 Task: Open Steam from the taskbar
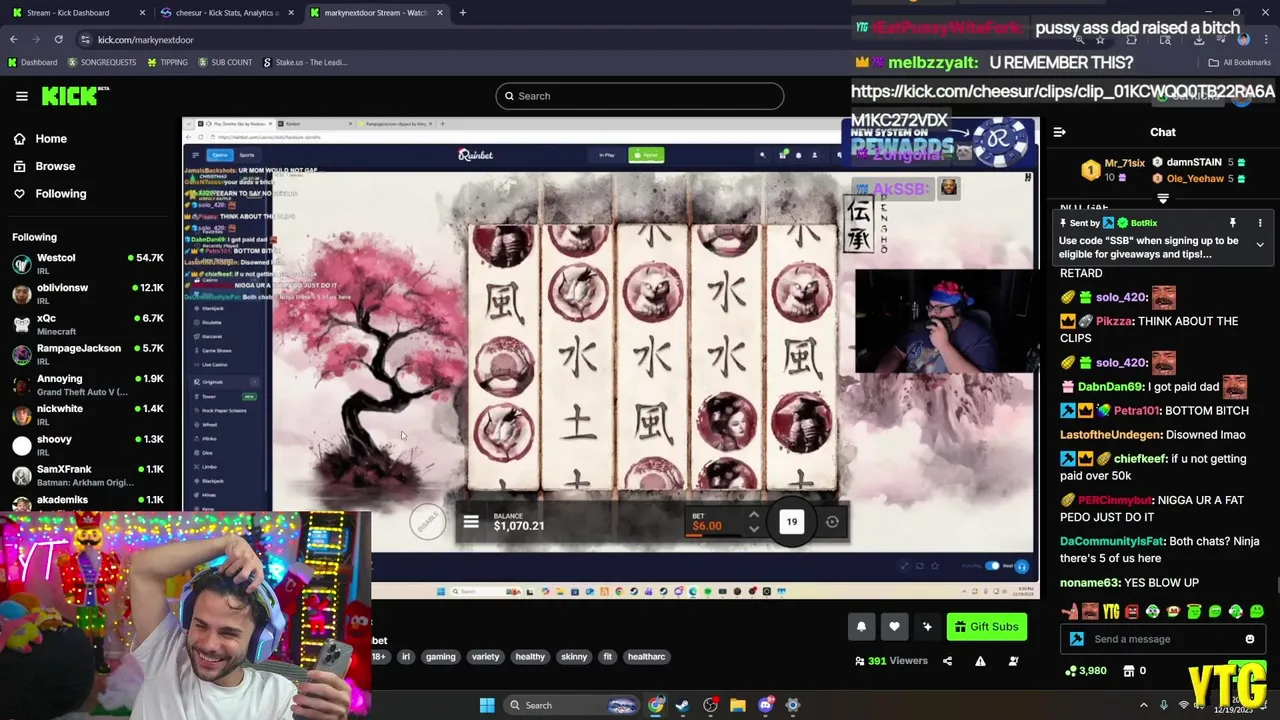pyautogui.click(x=682, y=705)
